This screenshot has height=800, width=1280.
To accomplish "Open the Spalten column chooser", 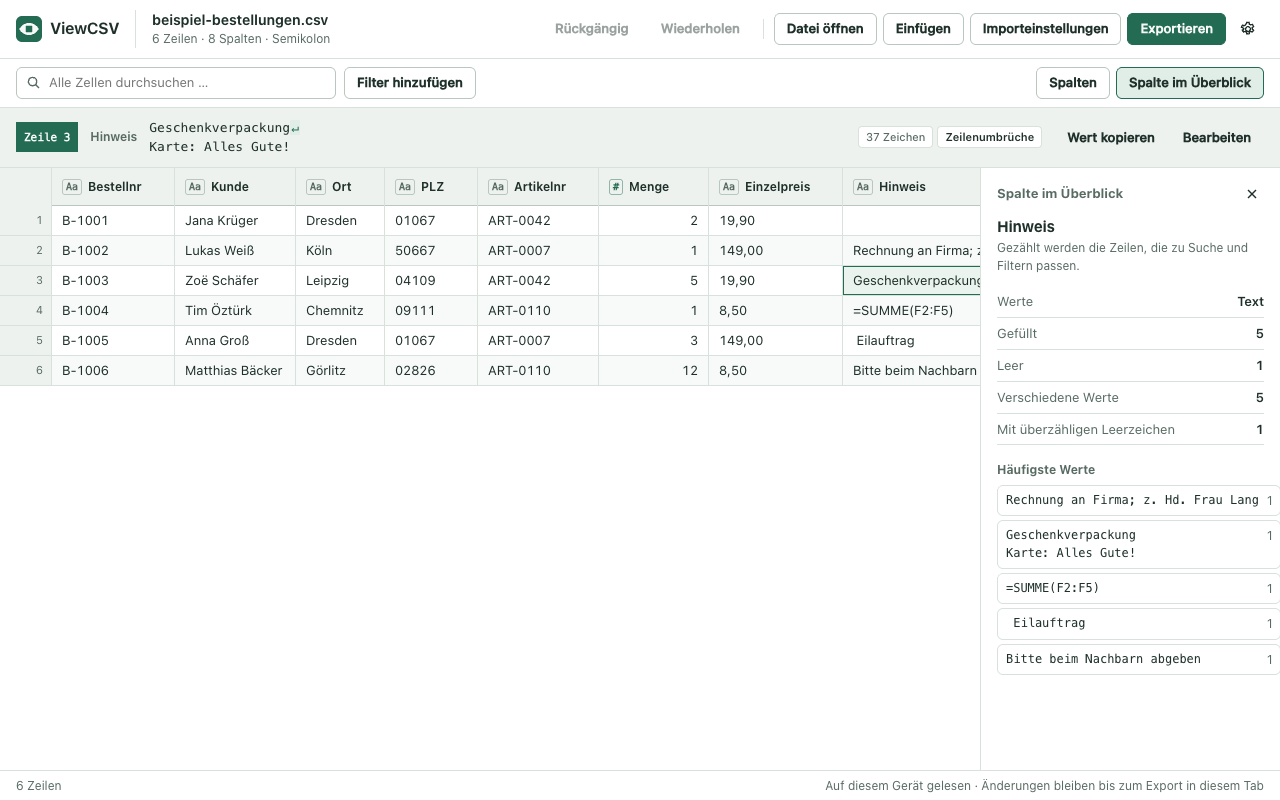I will [x=1072, y=83].
